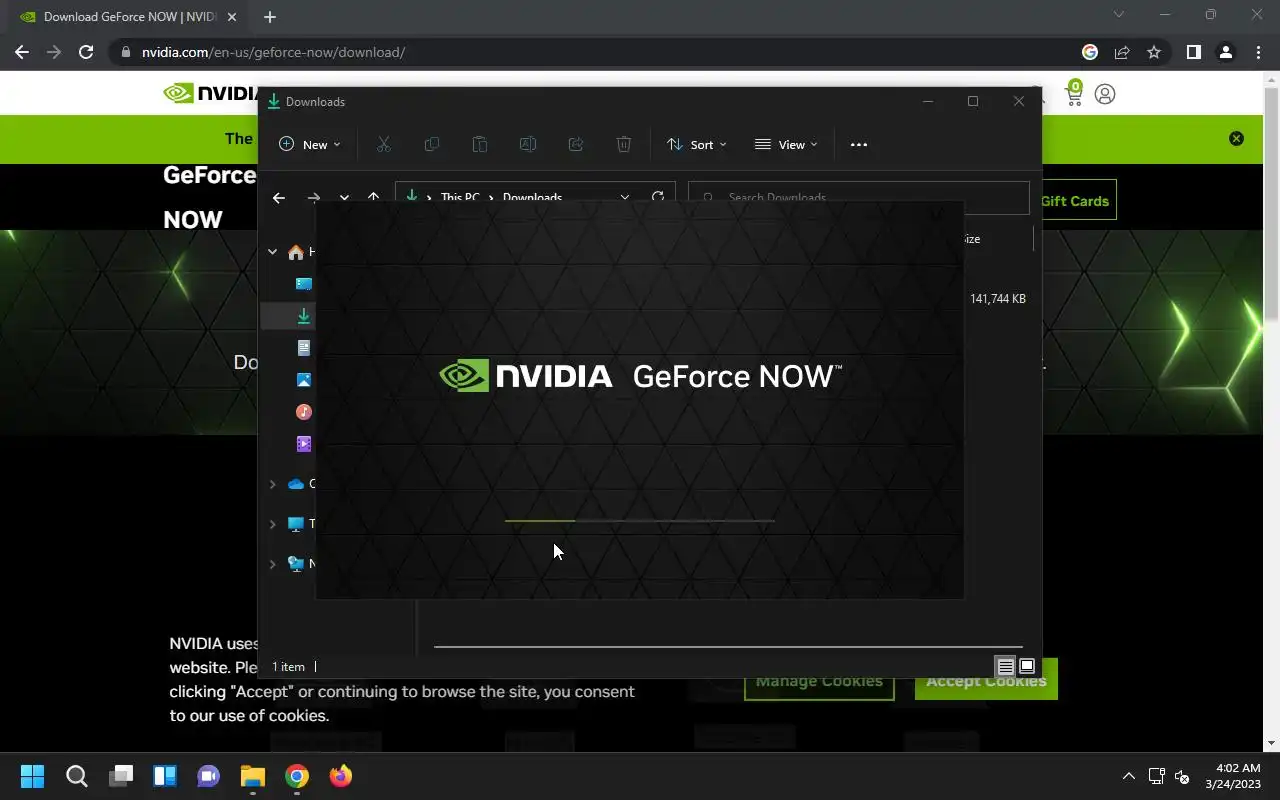Expand the OneDrive node in Explorer sidebar
This screenshot has width=1280, height=800.
pos(272,484)
